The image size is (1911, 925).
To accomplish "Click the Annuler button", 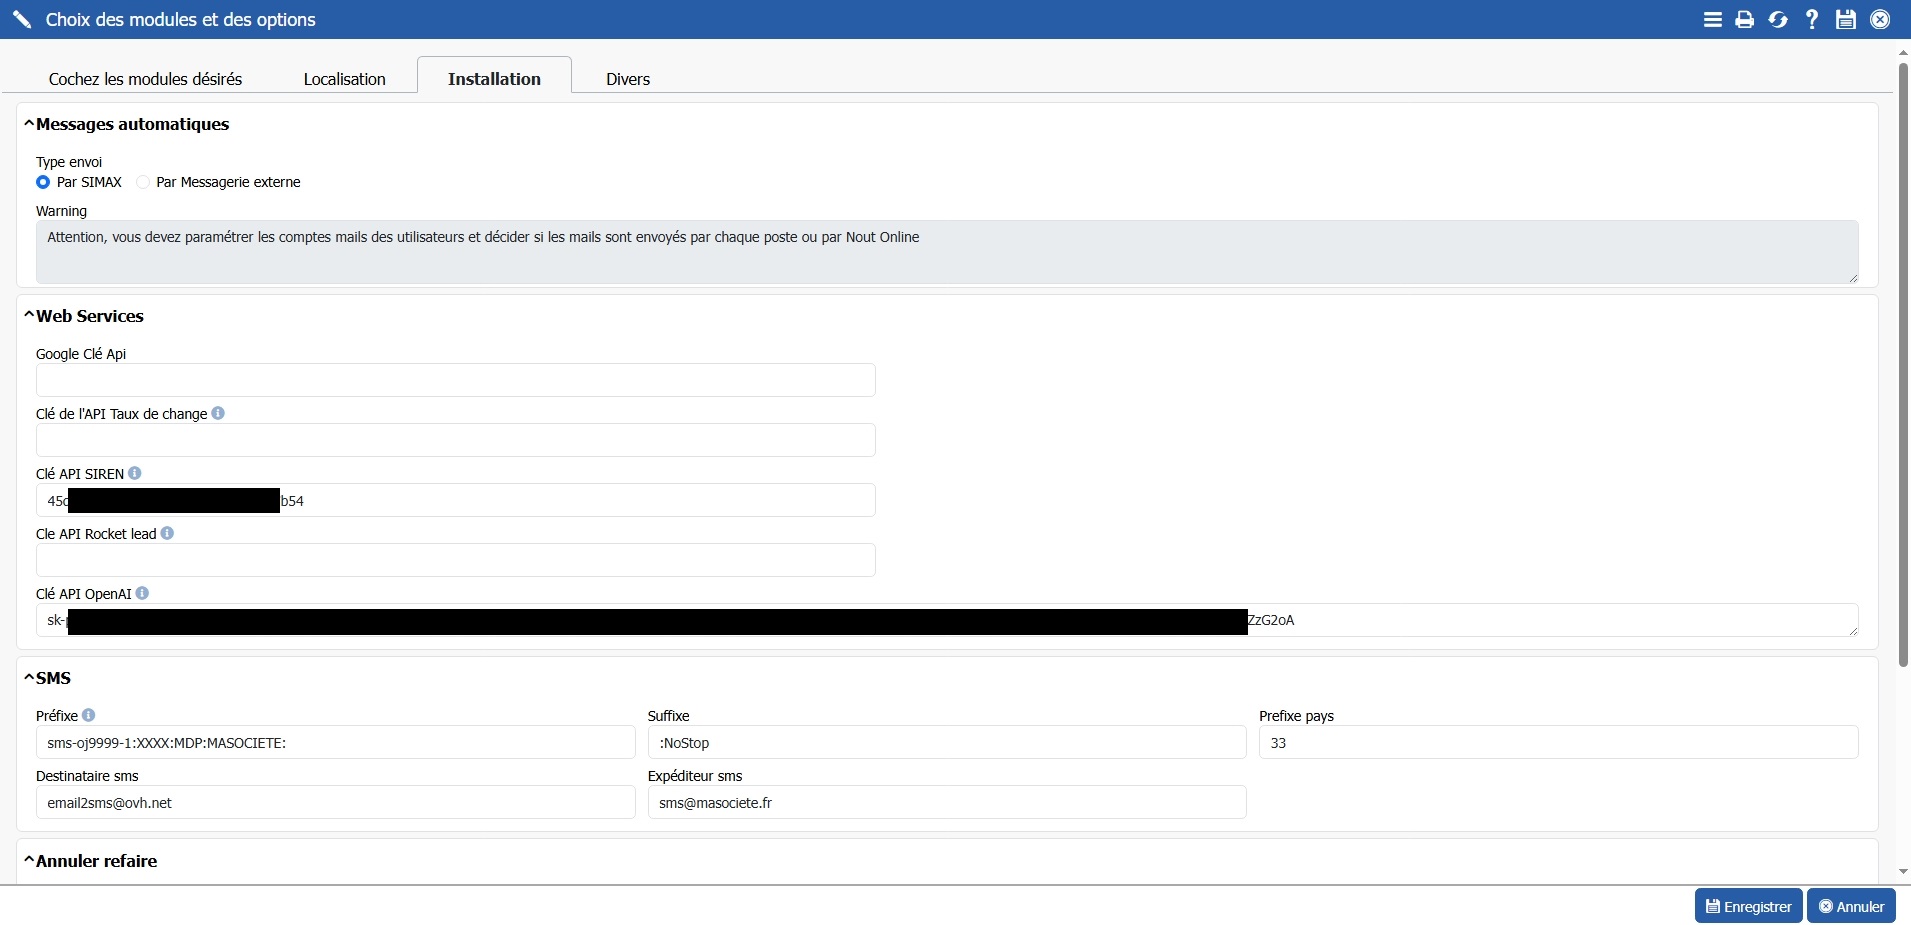I will (x=1851, y=906).
